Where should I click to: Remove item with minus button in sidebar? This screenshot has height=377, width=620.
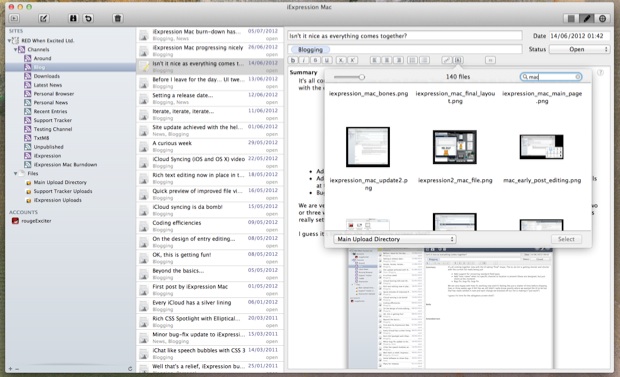17,369
